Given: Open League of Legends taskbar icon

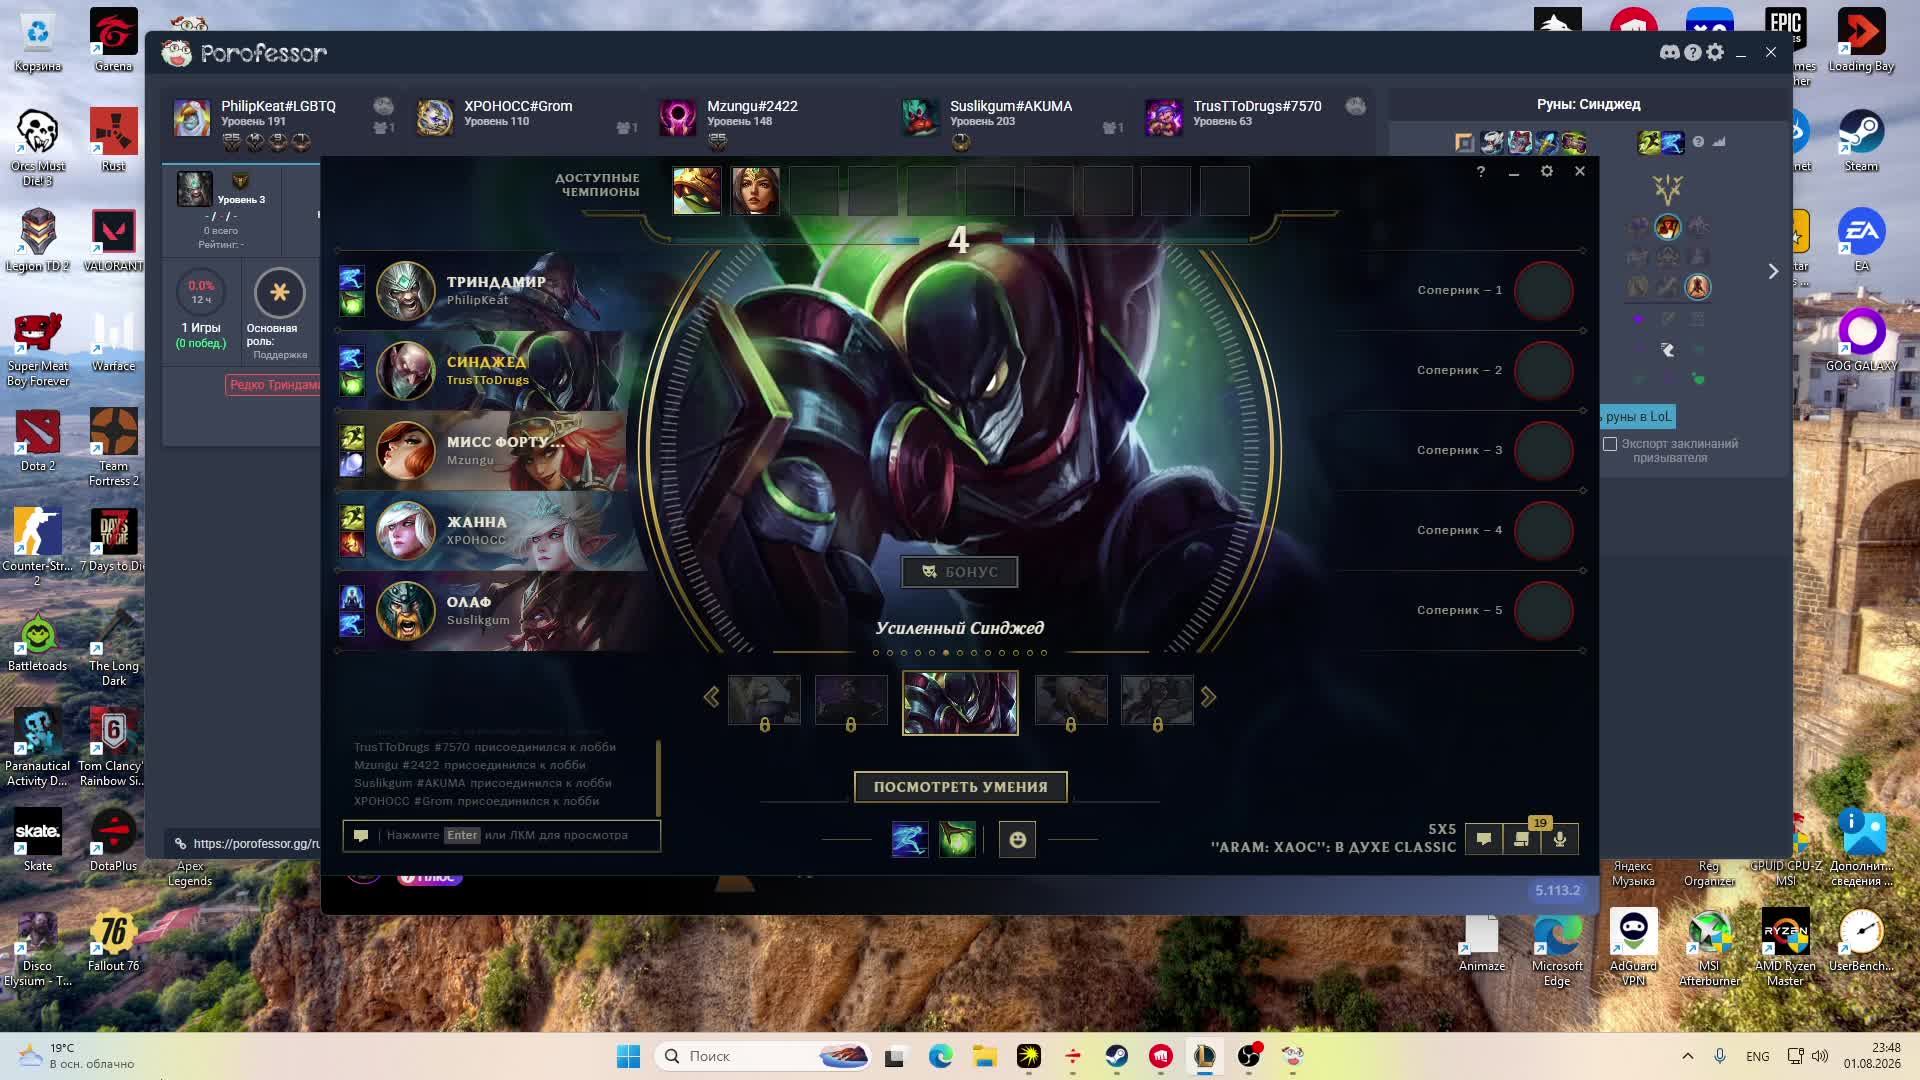Looking at the screenshot, I should tap(1204, 1056).
